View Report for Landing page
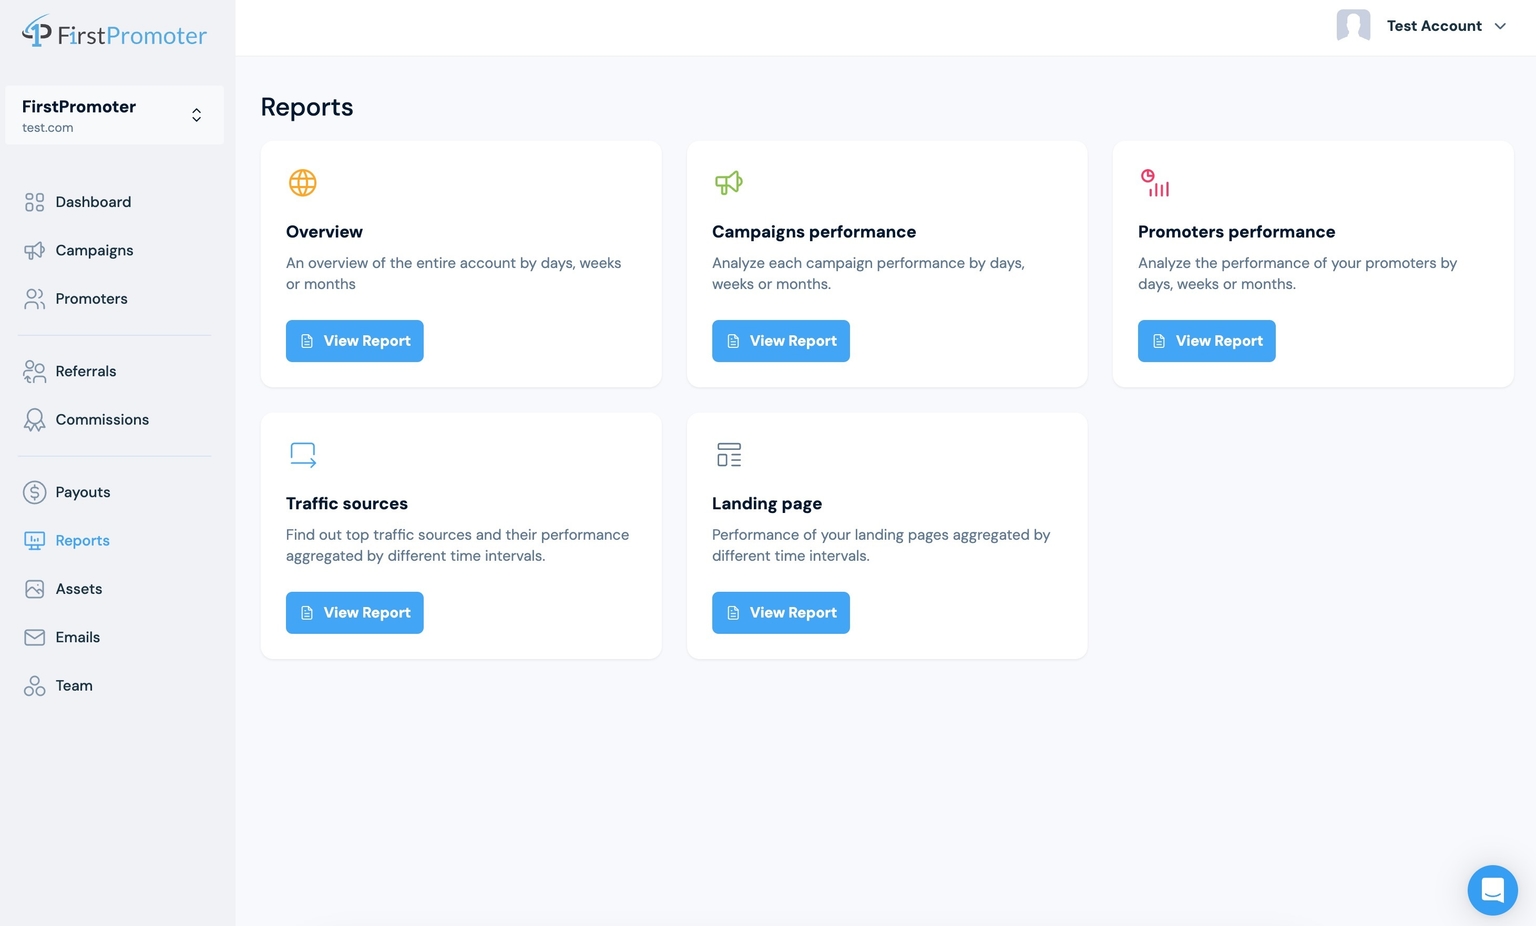1536x926 pixels. [x=781, y=613]
